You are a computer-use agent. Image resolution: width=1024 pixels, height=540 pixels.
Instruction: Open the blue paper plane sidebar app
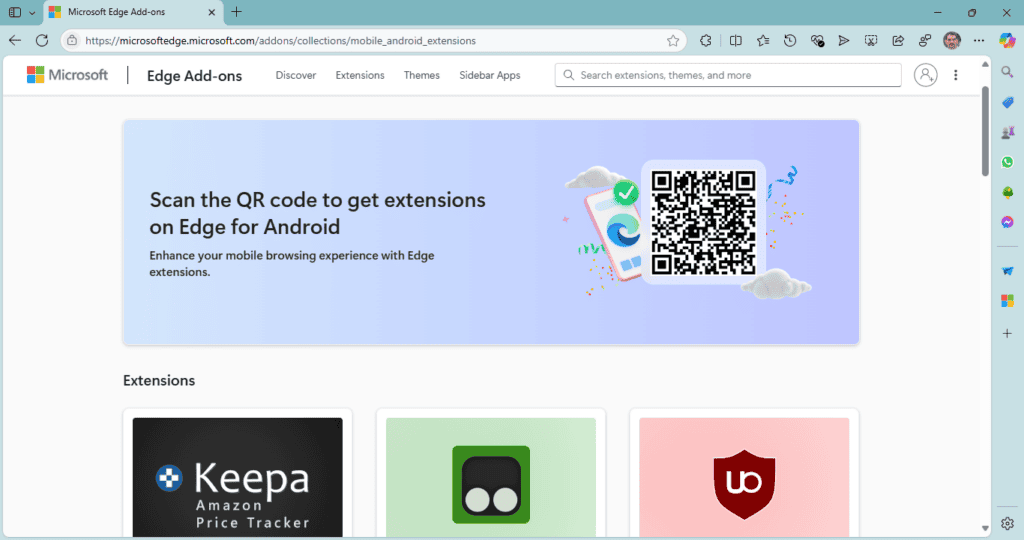tap(1007, 270)
